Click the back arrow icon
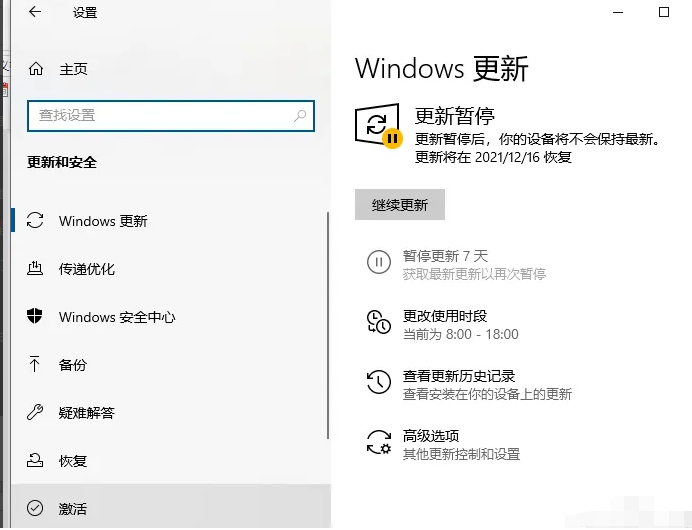This screenshot has width=692, height=530. tap(35, 12)
